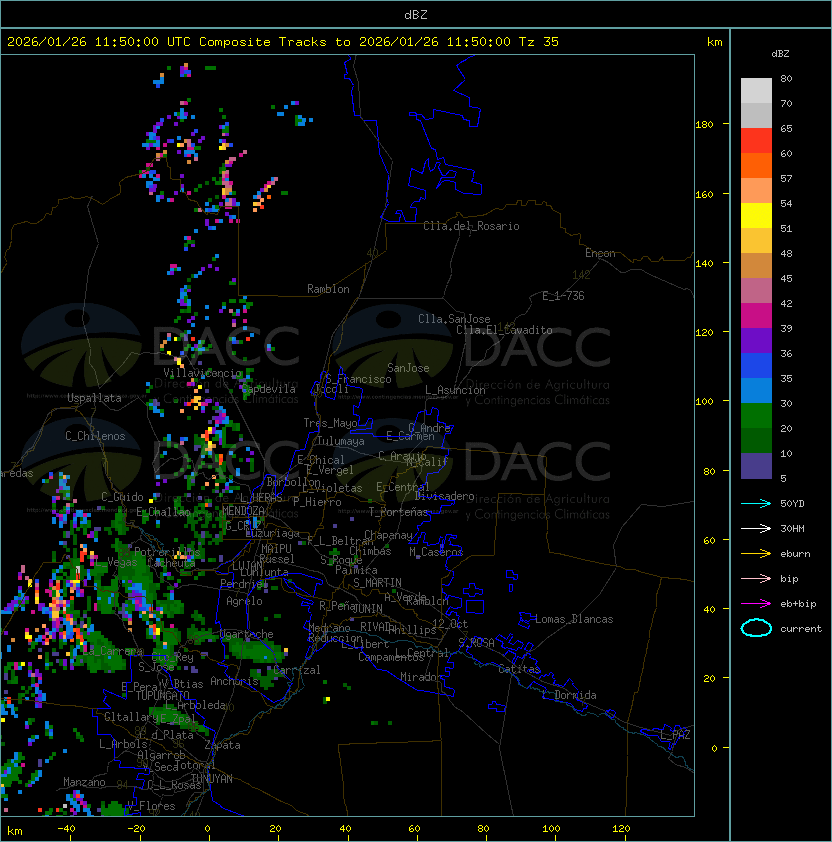Click the 'Clla.del_Rosario' place label

471,226
